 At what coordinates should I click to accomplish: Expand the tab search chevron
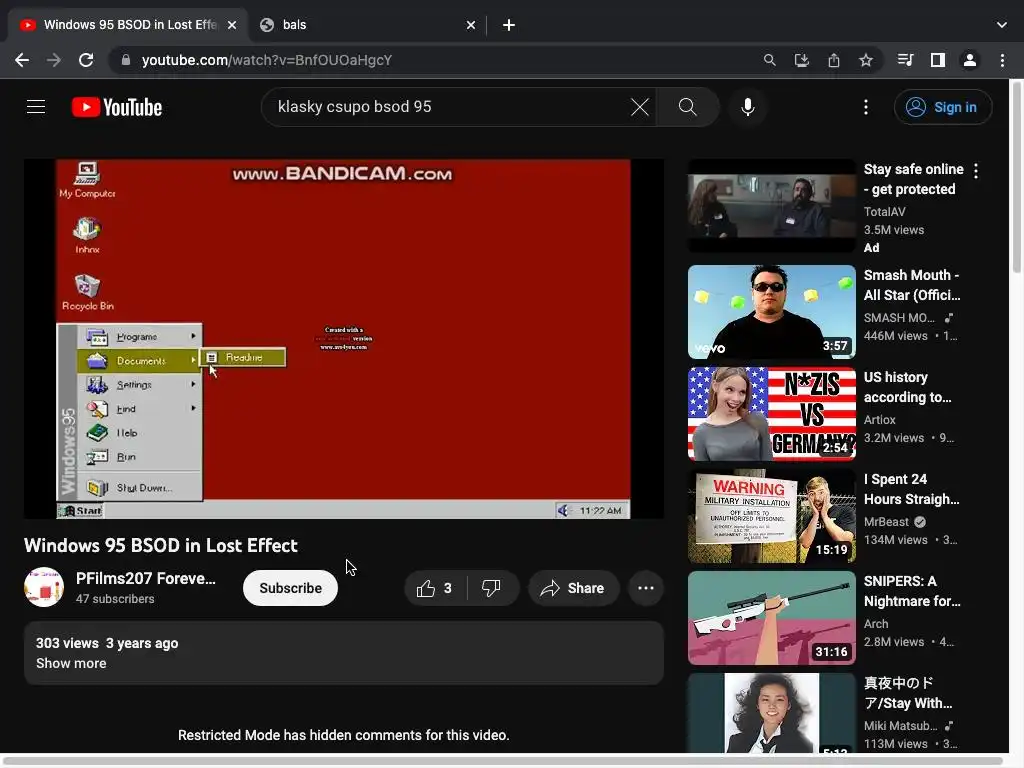[1002, 25]
